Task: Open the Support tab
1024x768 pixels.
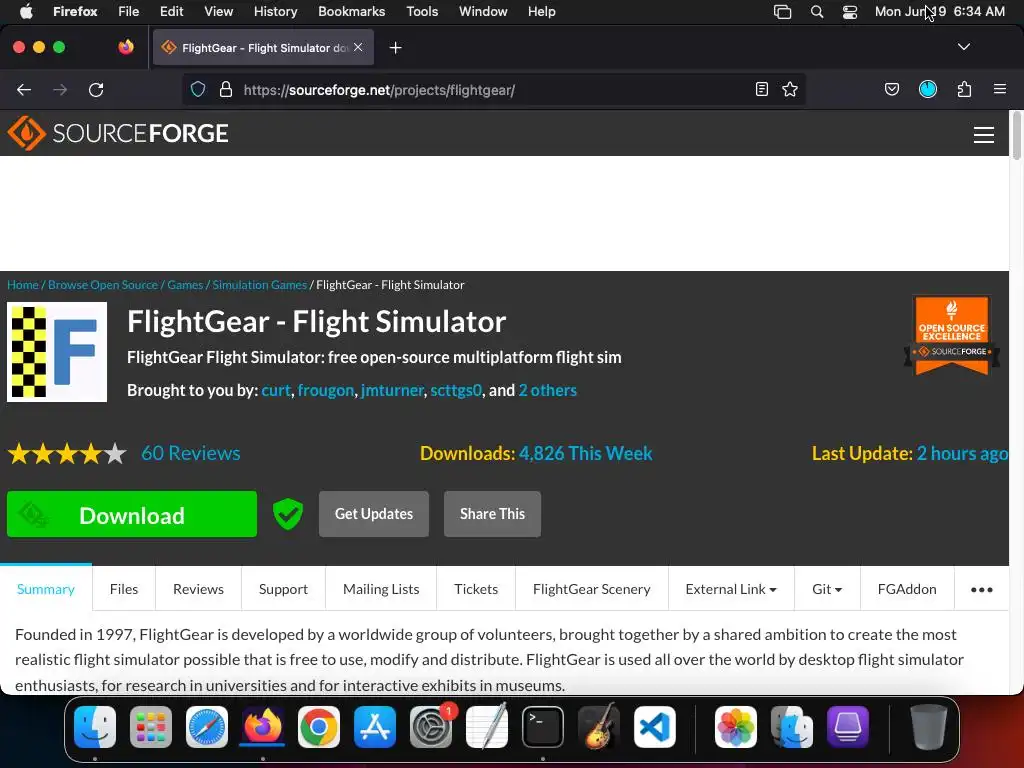Action: [x=283, y=589]
